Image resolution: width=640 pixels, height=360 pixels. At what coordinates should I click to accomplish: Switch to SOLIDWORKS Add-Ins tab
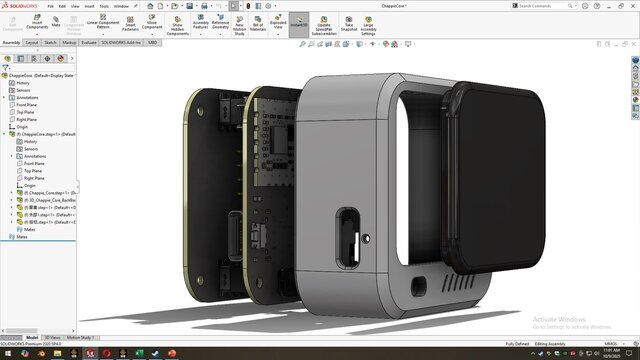pos(121,42)
